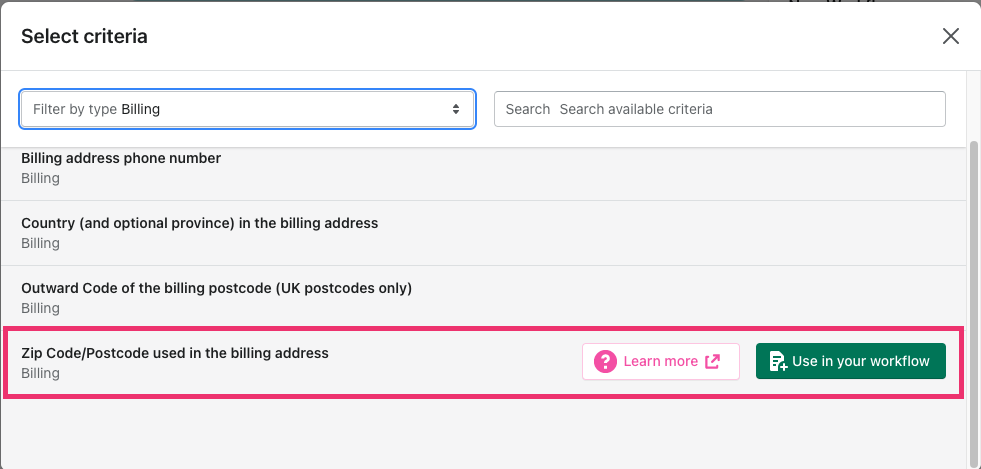Click the Billing value in type filter
The width and height of the screenshot is (981, 469).
tap(141, 109)
